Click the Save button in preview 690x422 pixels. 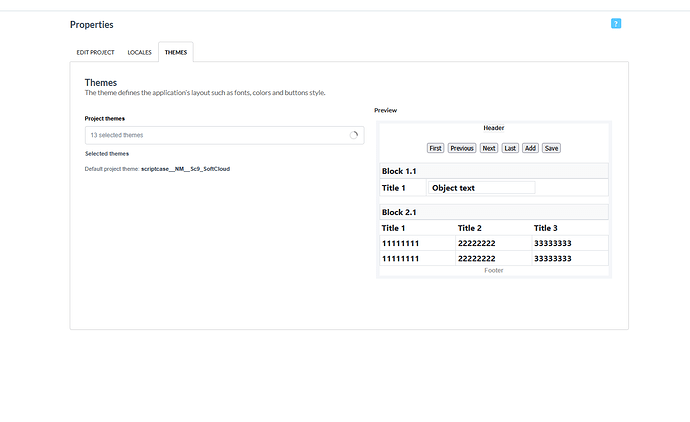point(551,148)
